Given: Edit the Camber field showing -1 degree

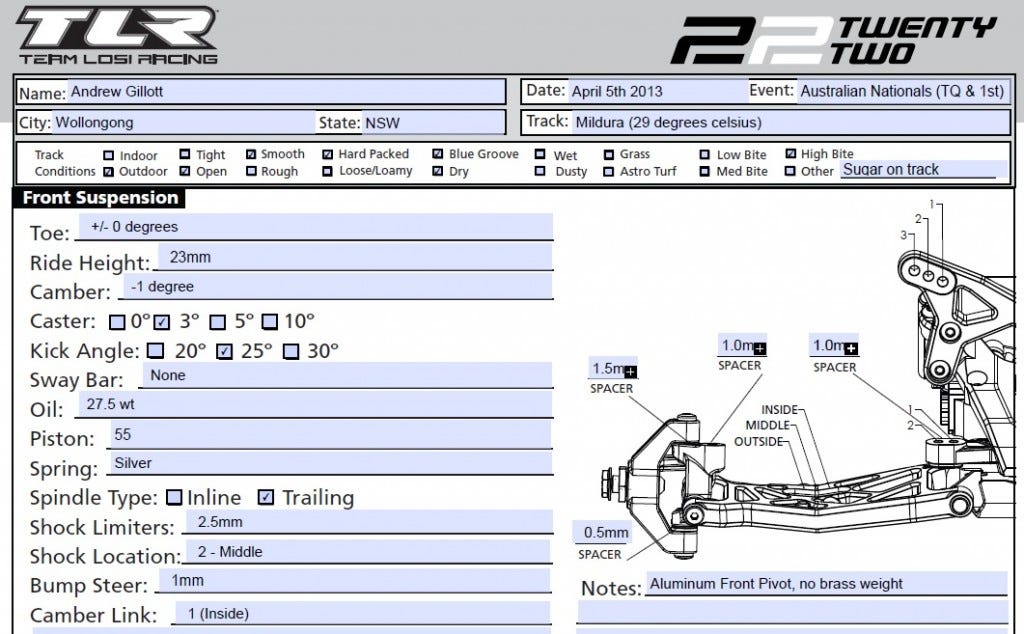Looking at the screenshot, I should pos(338,287).
